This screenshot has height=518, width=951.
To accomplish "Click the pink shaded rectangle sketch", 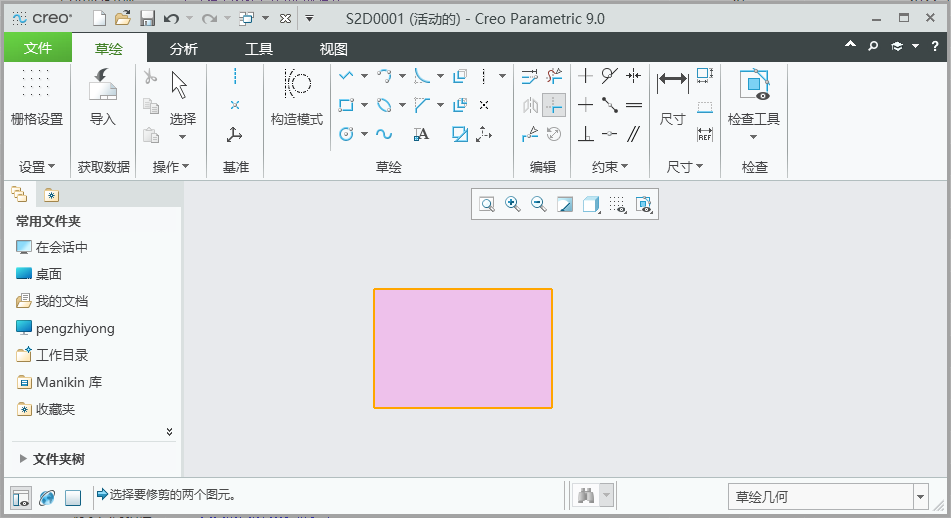I will (463, 348).
